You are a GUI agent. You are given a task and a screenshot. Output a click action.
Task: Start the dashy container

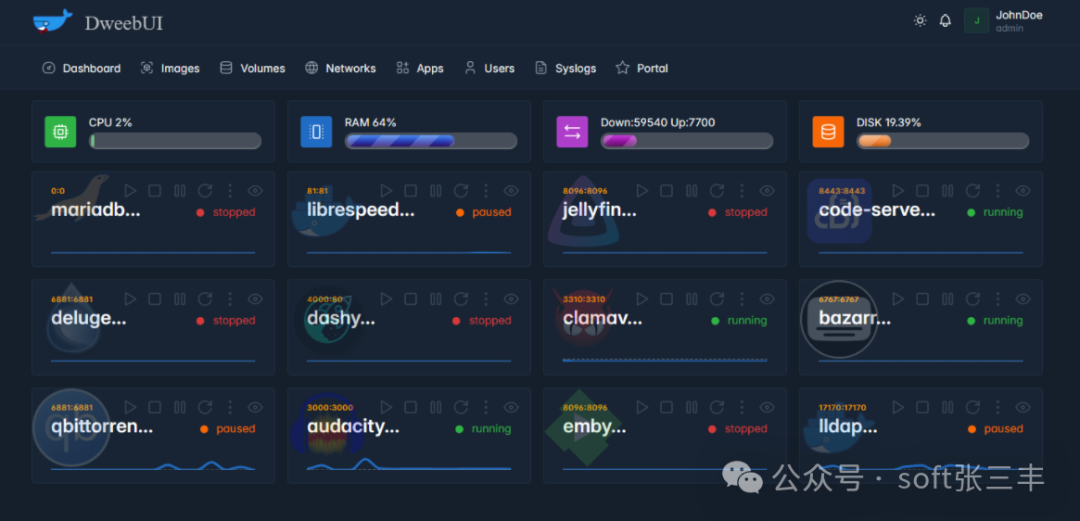(386, 298)
